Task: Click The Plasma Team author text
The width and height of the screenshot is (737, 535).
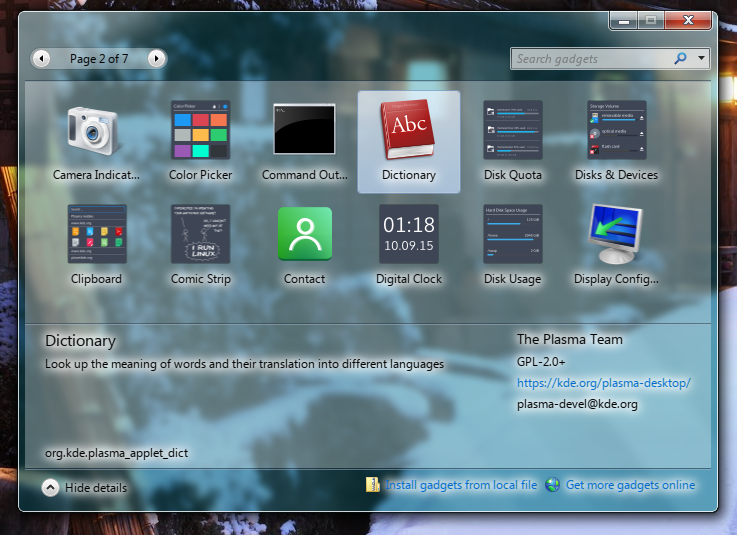Action: (x=570, y=339)
